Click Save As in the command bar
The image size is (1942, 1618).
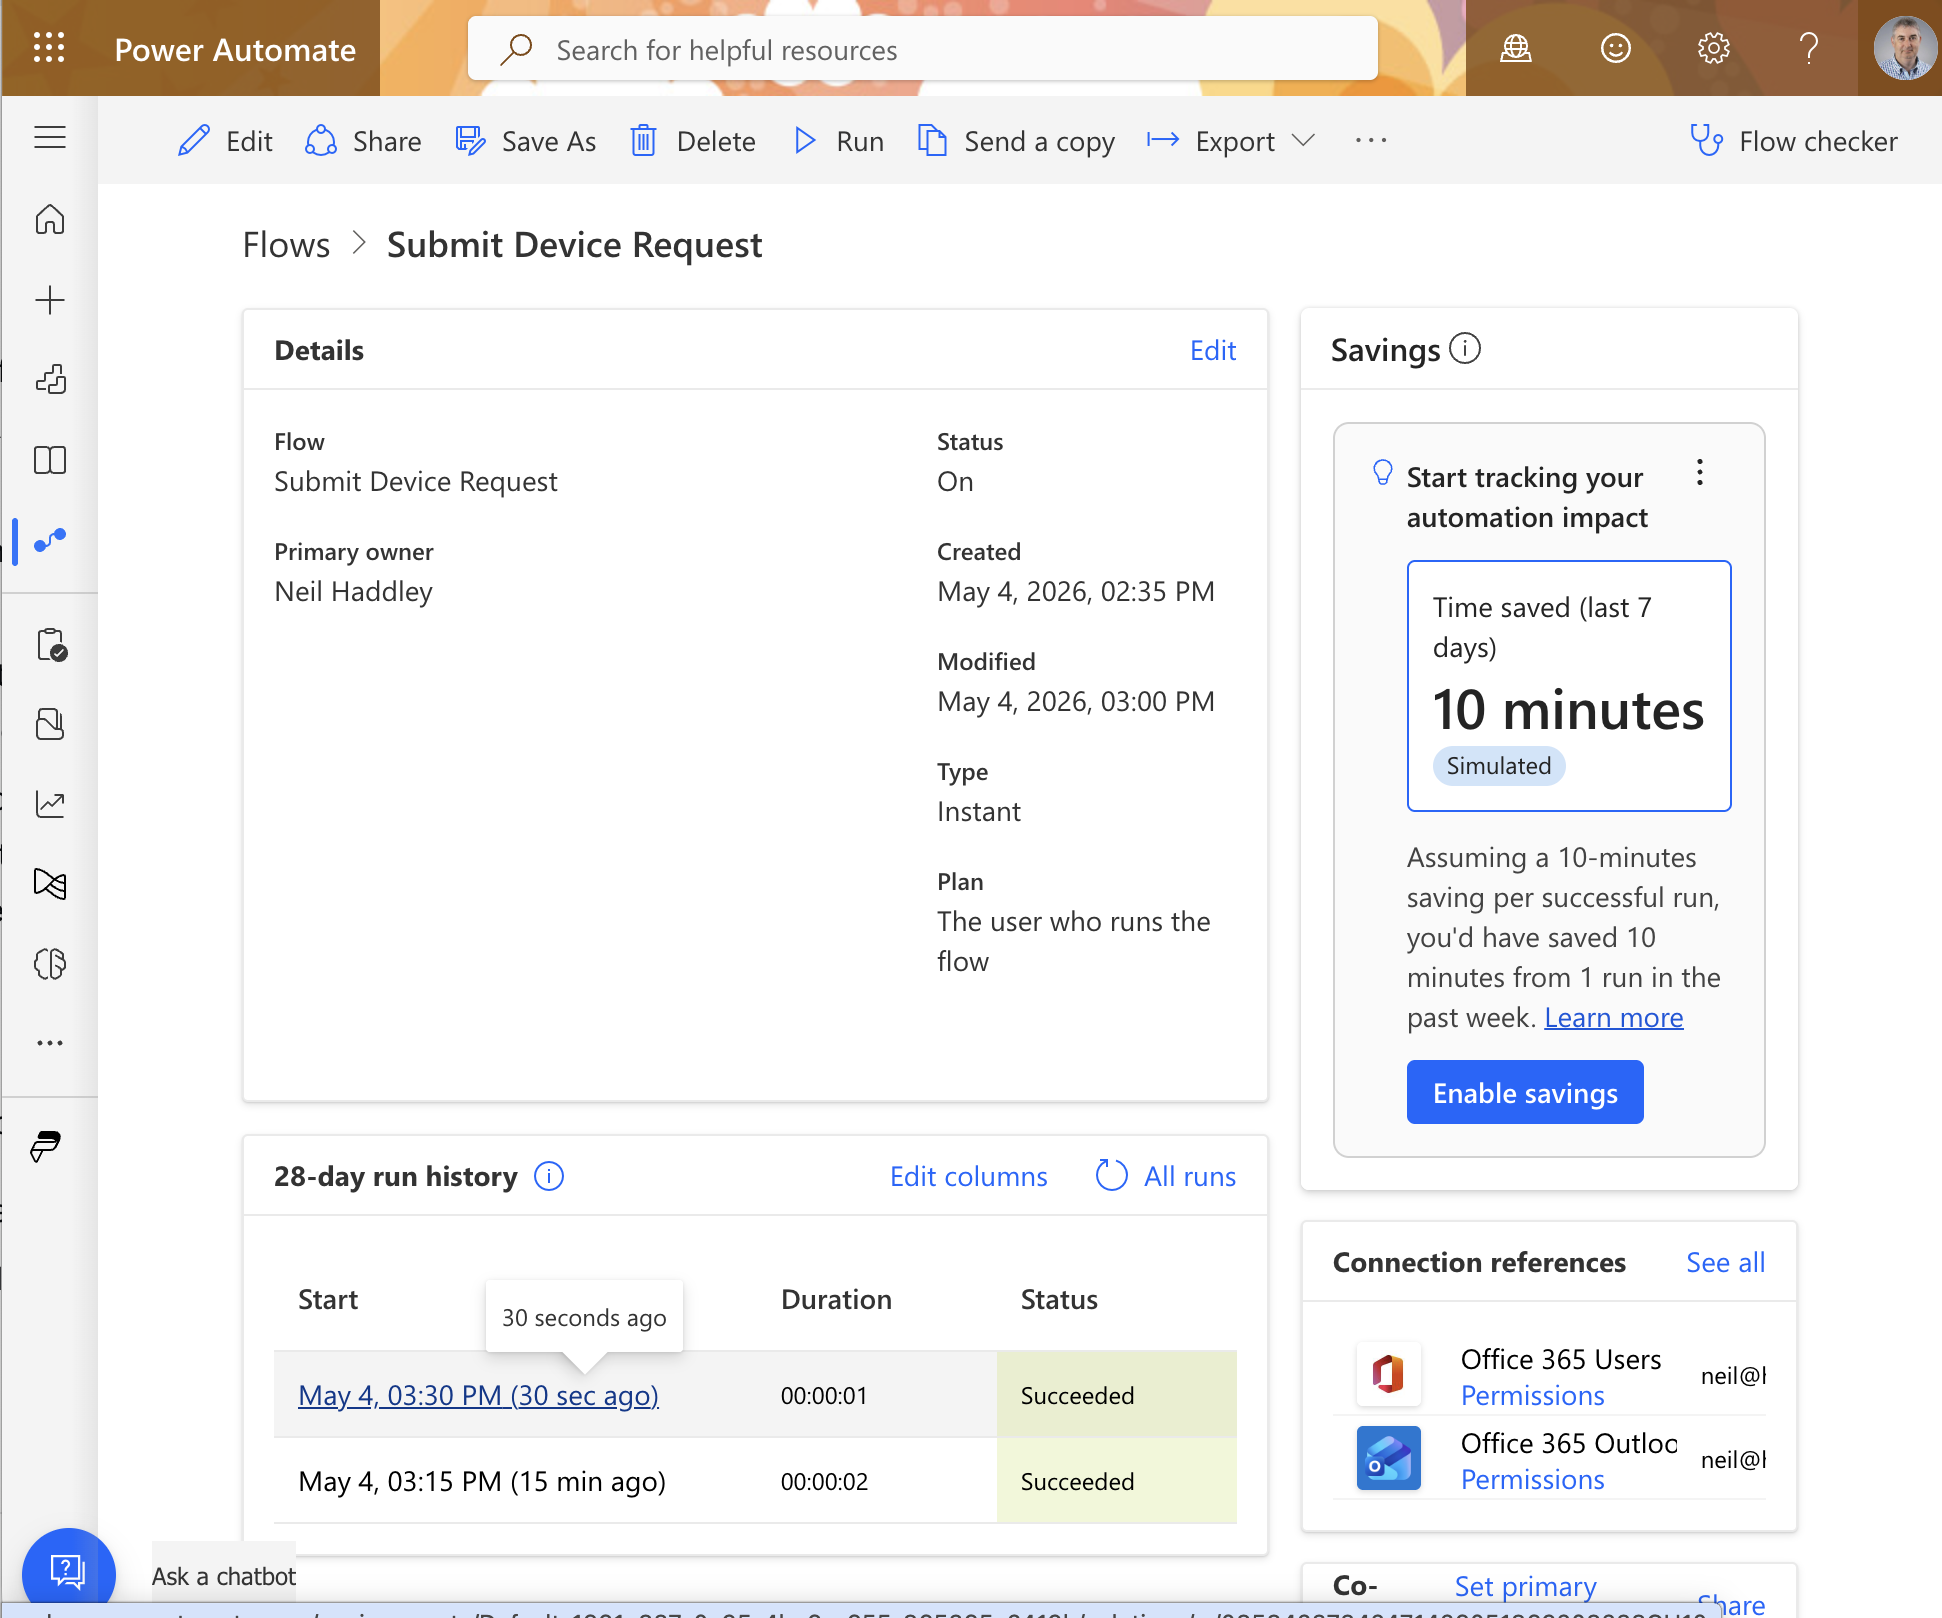526,141
